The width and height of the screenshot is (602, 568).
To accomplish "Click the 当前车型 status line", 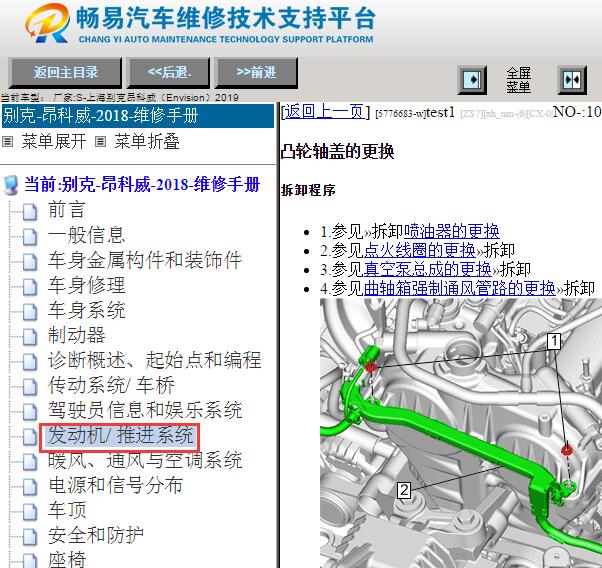I will coord(119,97).
